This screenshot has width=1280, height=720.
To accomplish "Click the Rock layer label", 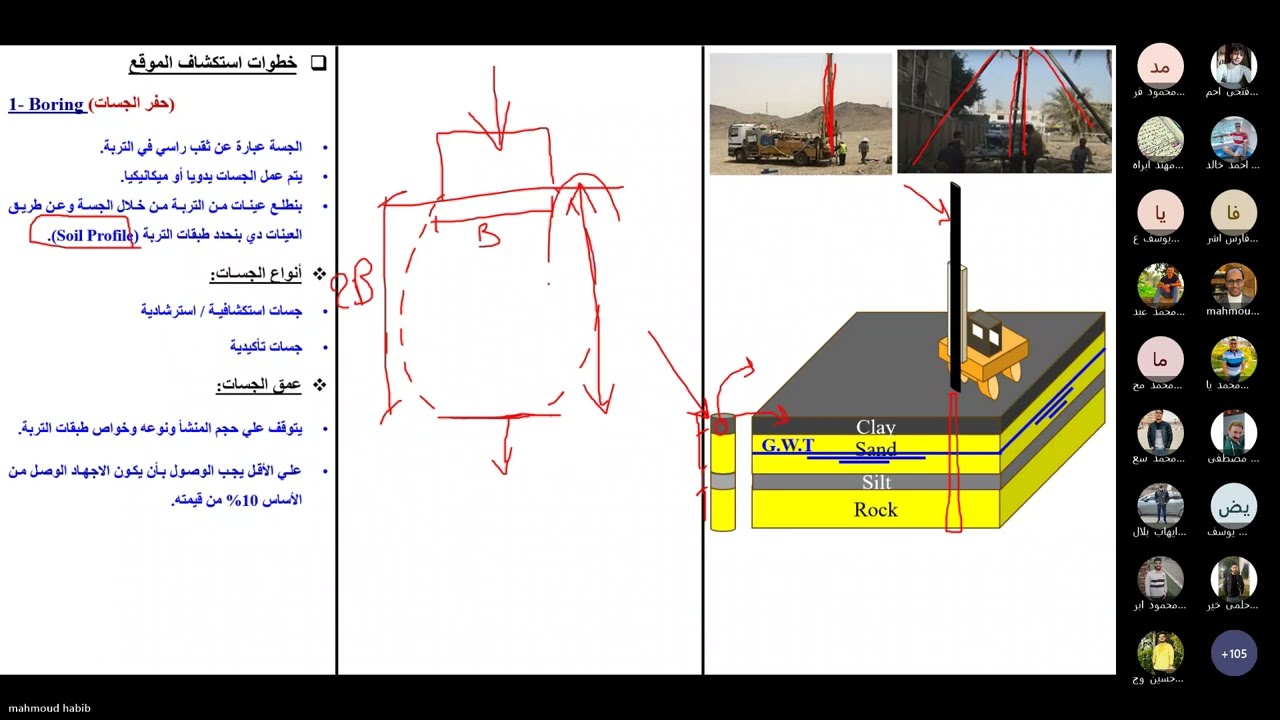I will [876, 510].
